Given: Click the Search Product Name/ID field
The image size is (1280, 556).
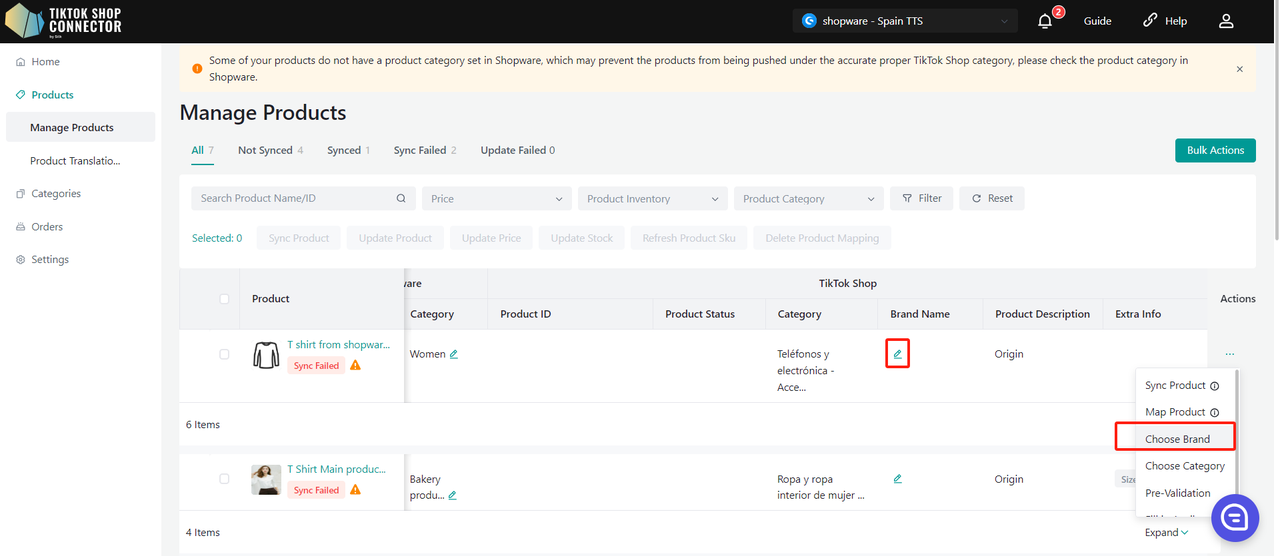Looking at the screenshot, I should (295, 198).
